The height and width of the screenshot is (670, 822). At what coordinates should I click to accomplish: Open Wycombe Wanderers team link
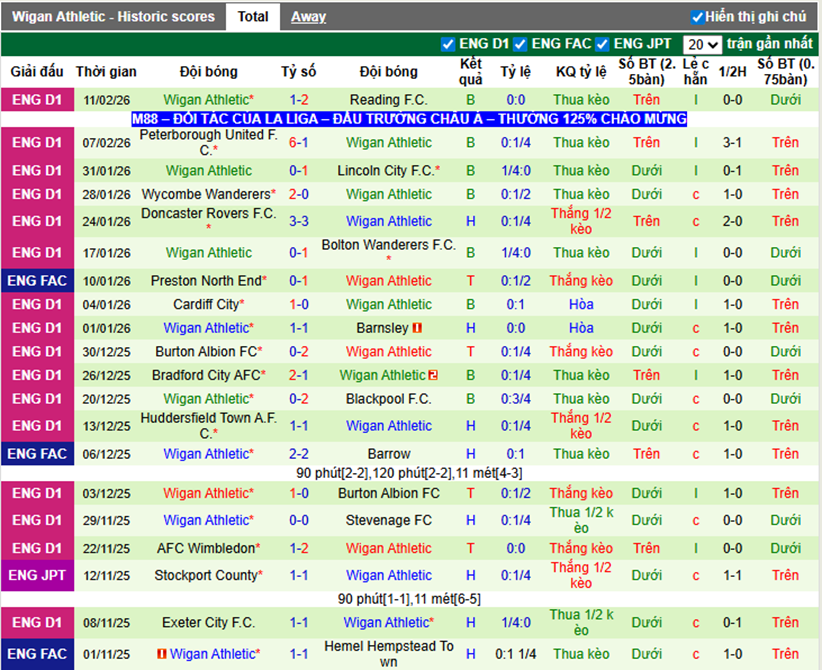pos(206,194)
